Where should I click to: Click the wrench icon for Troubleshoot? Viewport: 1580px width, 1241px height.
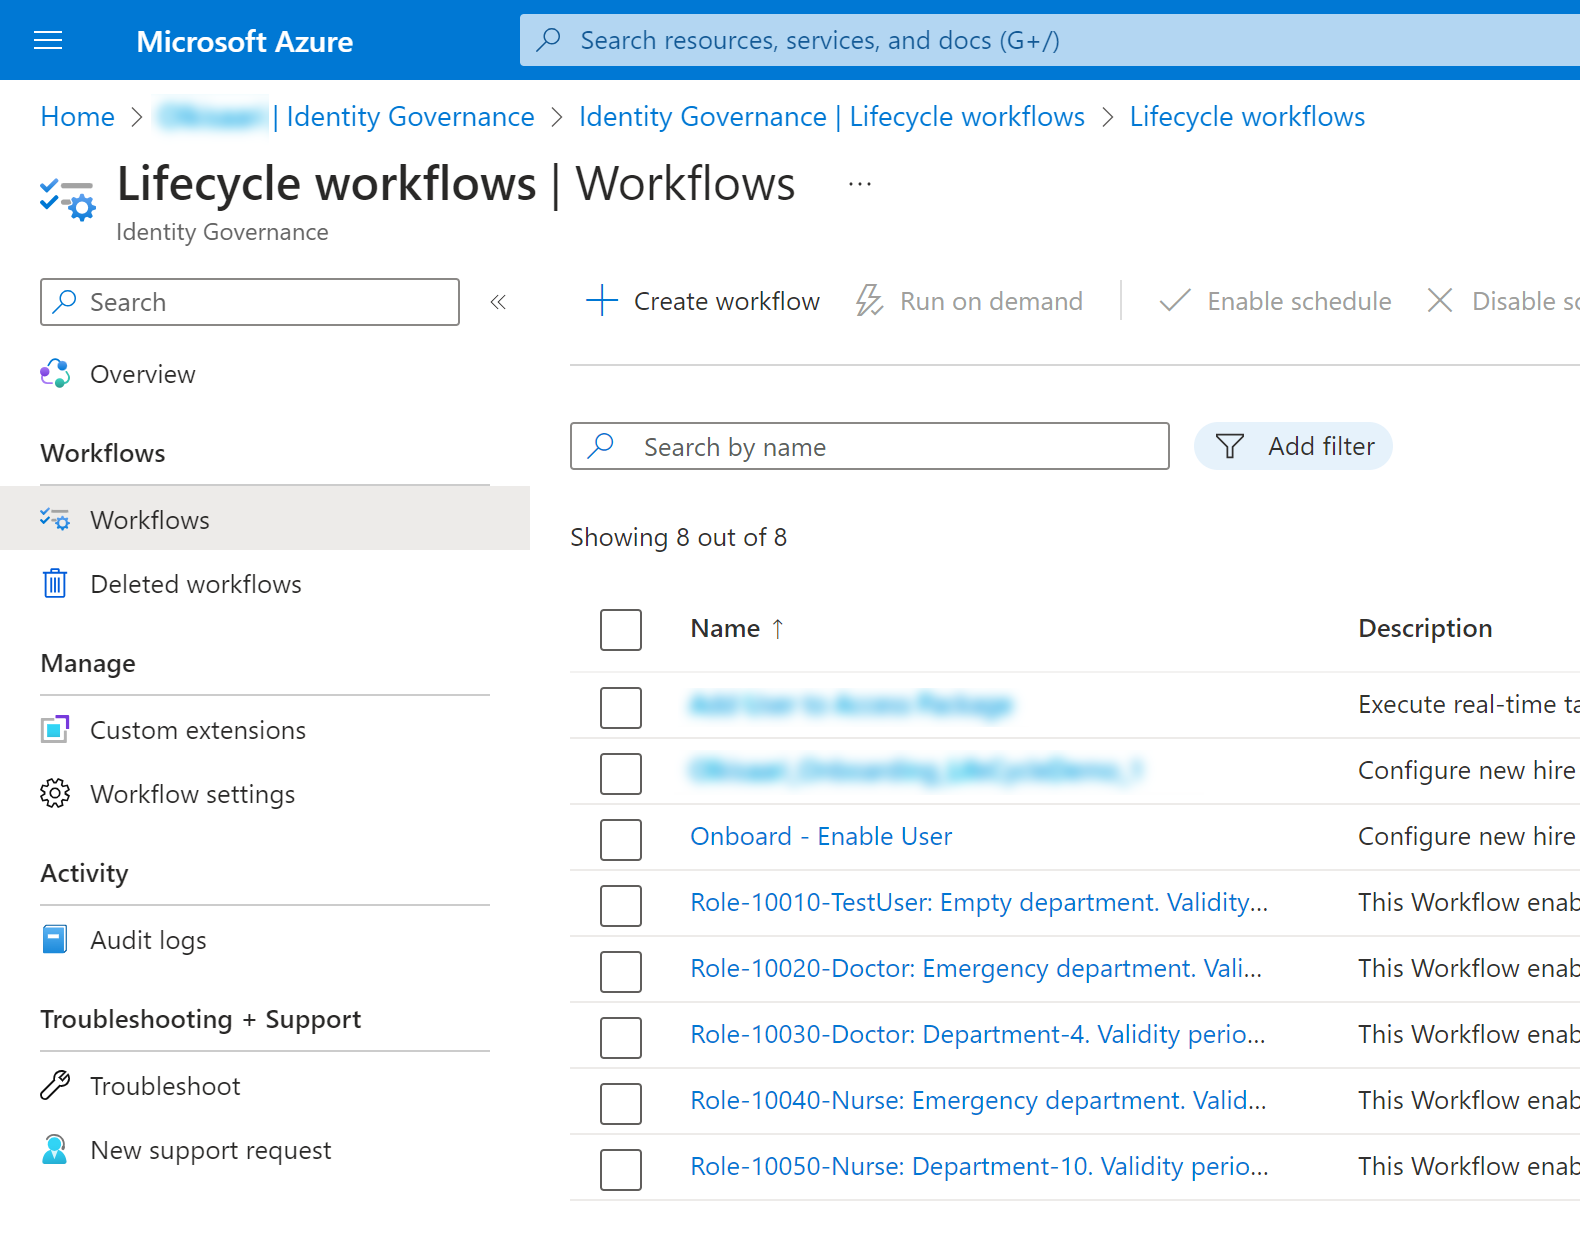55,1085
